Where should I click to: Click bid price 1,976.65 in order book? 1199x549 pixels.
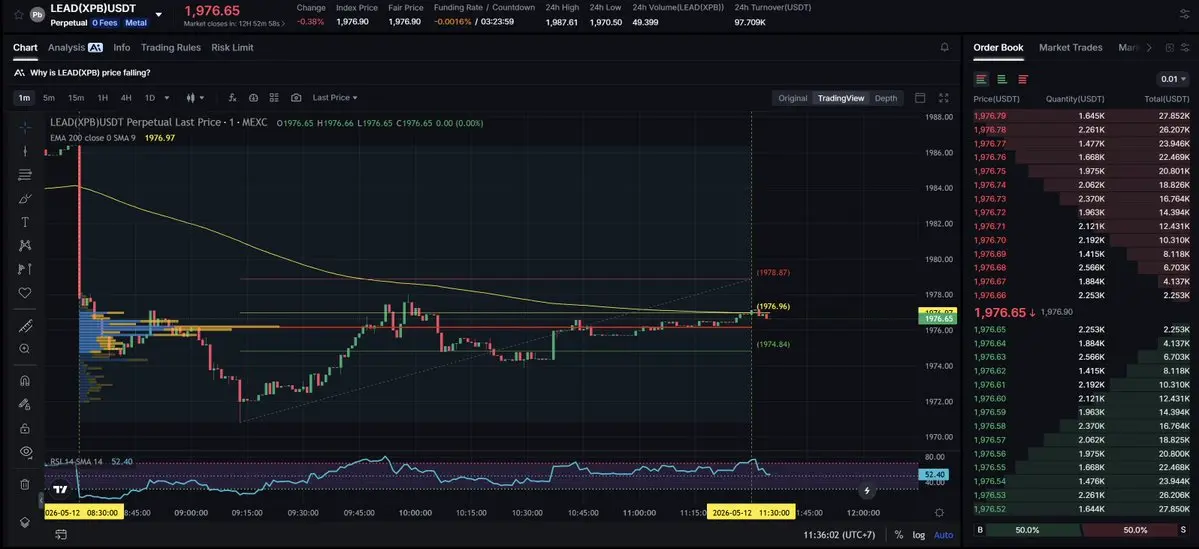point(989,330)
